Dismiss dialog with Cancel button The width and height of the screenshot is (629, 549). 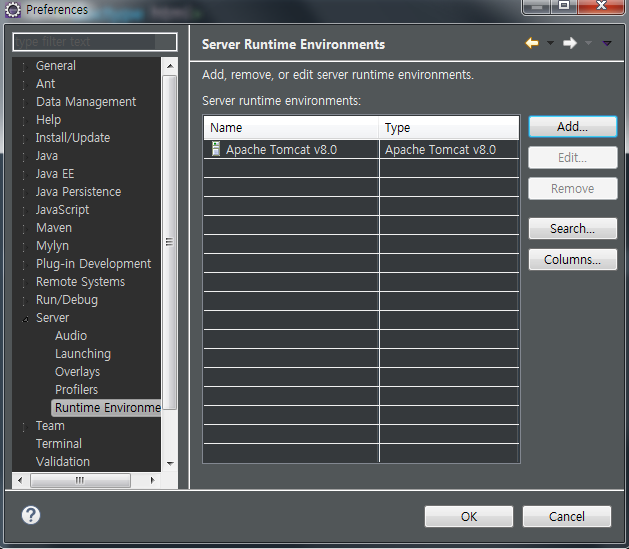(x=566, y=516)
